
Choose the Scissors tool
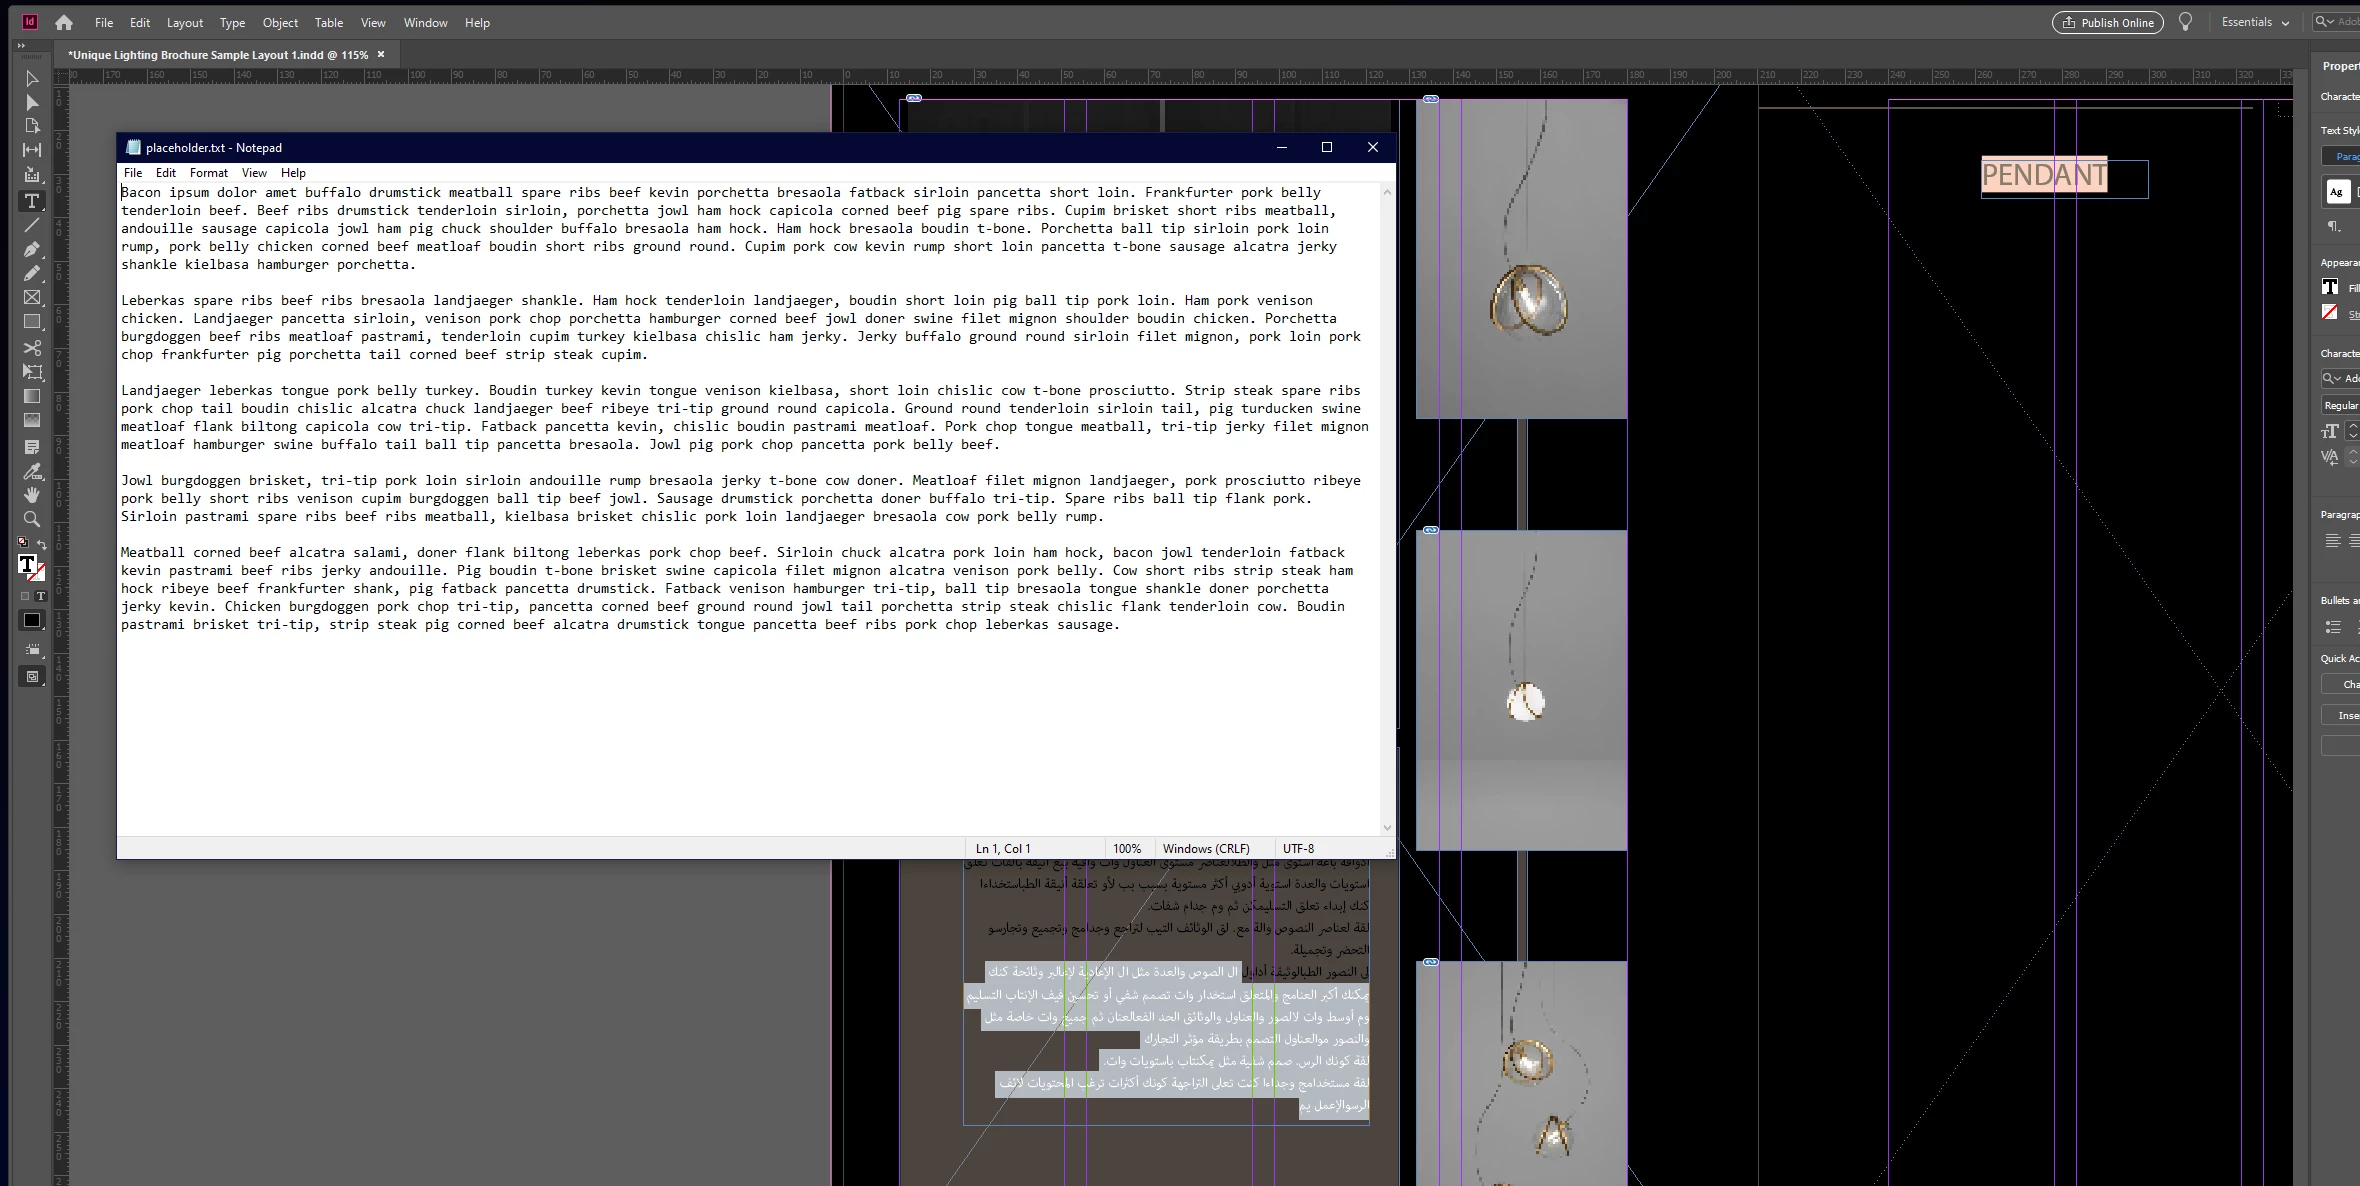click(32, 348)
